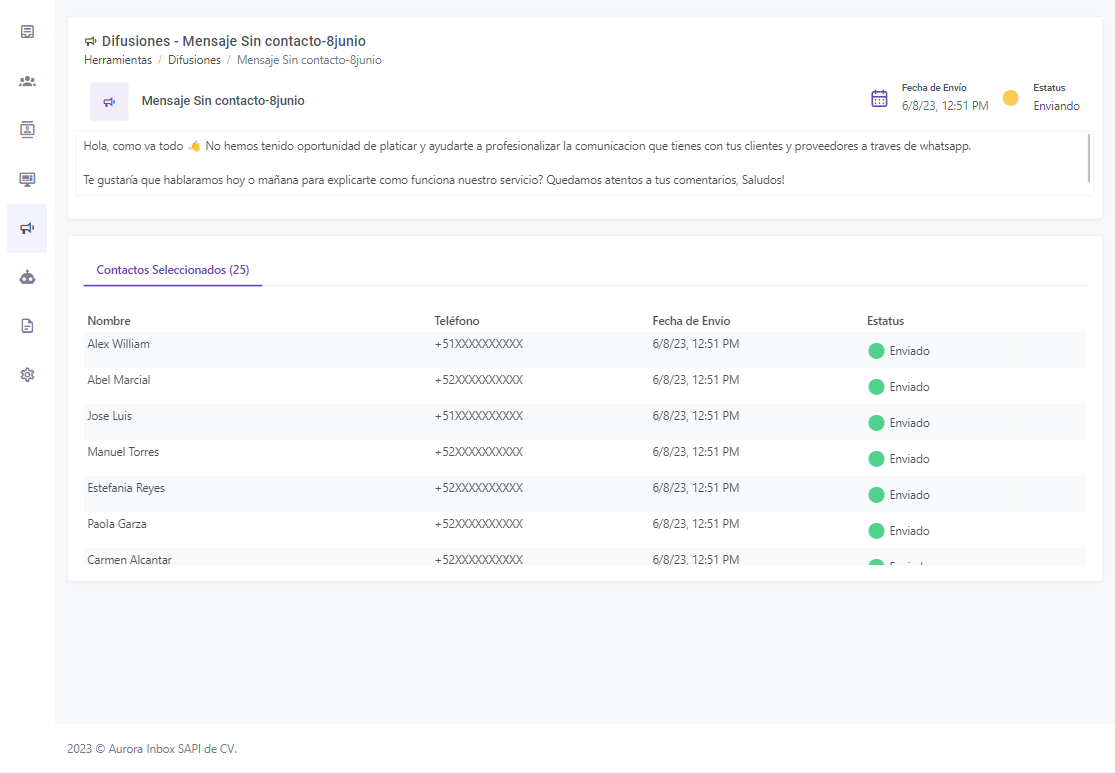1115x773 pixels.
Task: Click the yellow Enviando status indicator
Action: pyautogui.click(x=1011, y=98)
